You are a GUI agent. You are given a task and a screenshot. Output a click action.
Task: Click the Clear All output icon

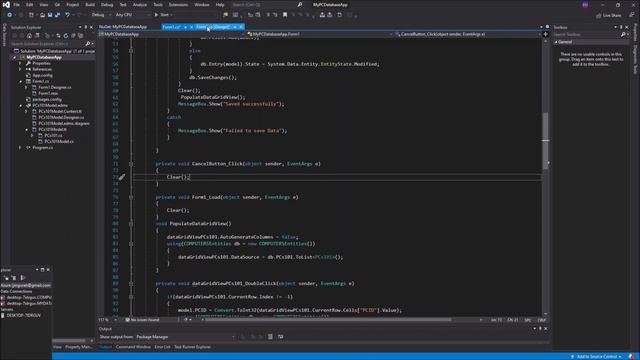270,337
